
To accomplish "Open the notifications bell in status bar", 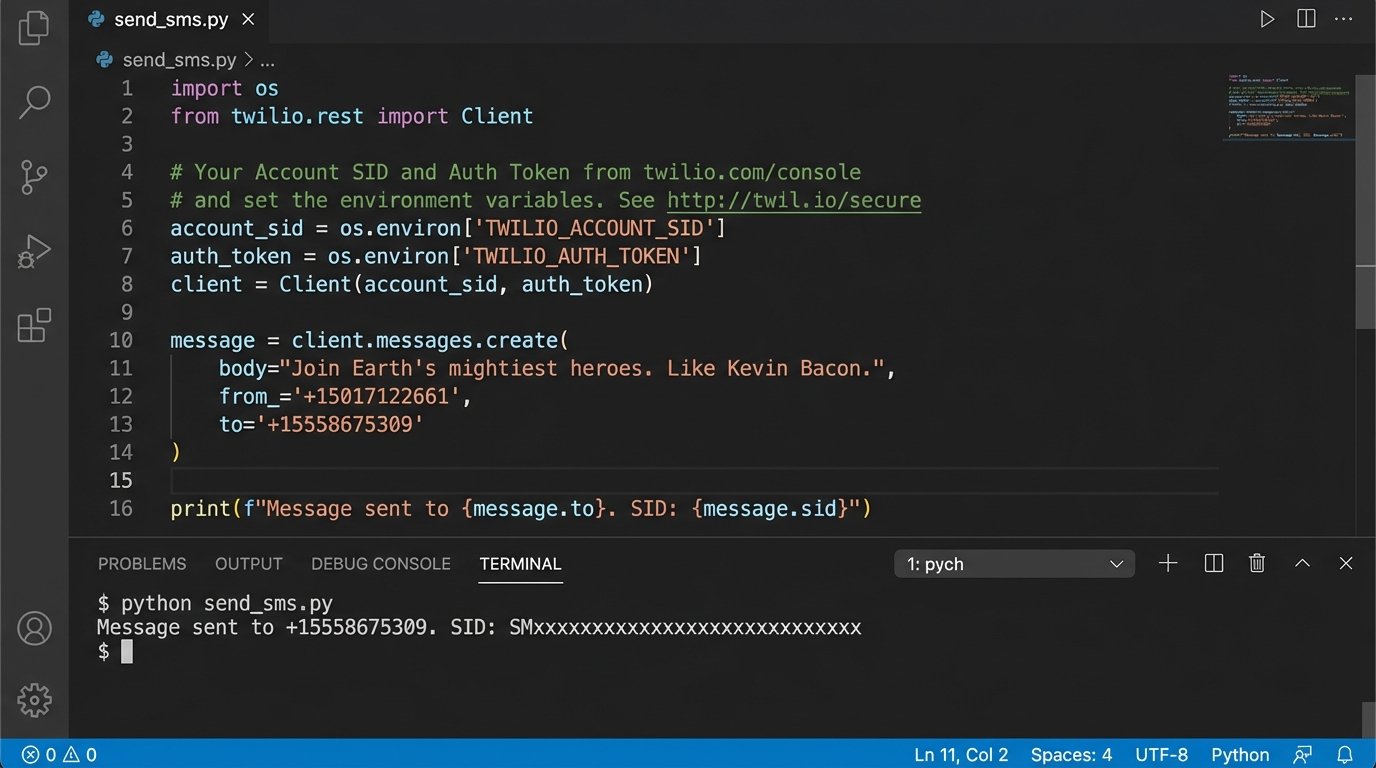I will coord(1345,755).
